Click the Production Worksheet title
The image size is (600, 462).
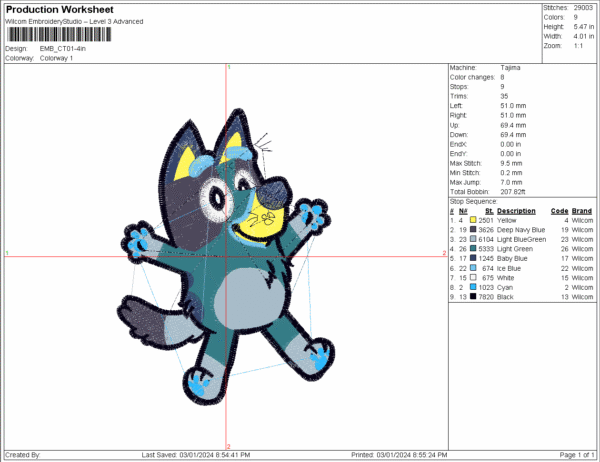click(x=60, y=10)
